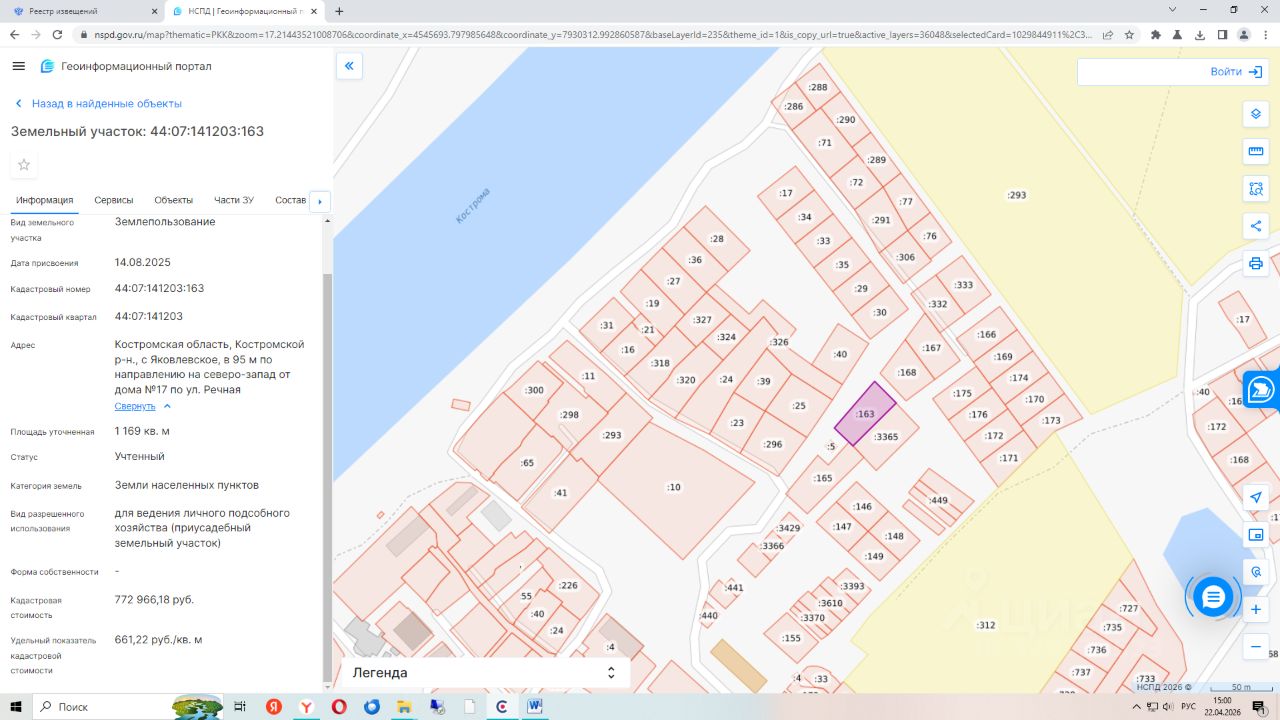The width and height of the screenshot is (1280, 720).
Task: Click the cadastral value 772 966,18 руб.
Action: pyautogui.click(x=154, y=599)
